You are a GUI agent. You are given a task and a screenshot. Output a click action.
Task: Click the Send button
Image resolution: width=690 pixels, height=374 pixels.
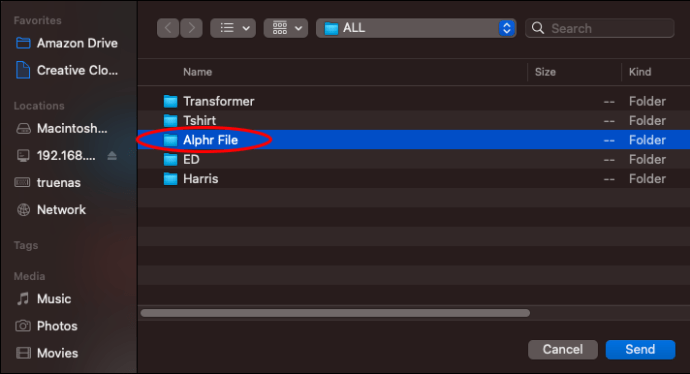click(640, 349)
